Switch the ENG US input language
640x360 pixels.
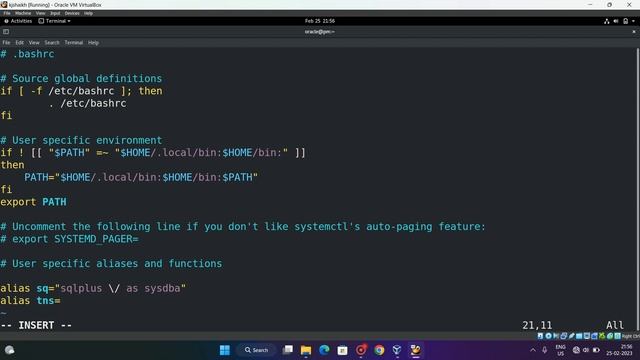(x=561, y=350)
